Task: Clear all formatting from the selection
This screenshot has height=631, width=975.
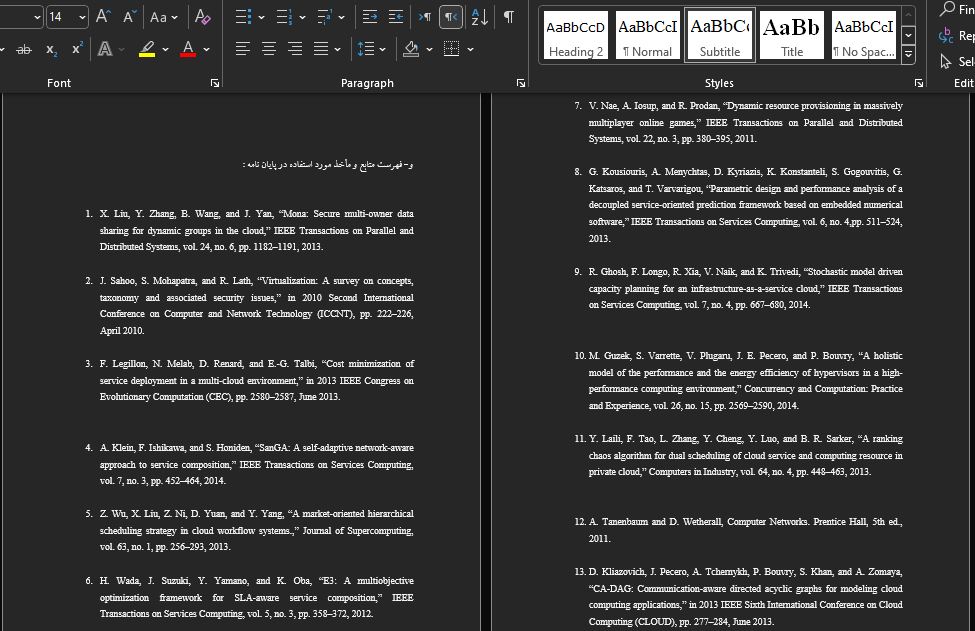Action: [x=202, y=17]
